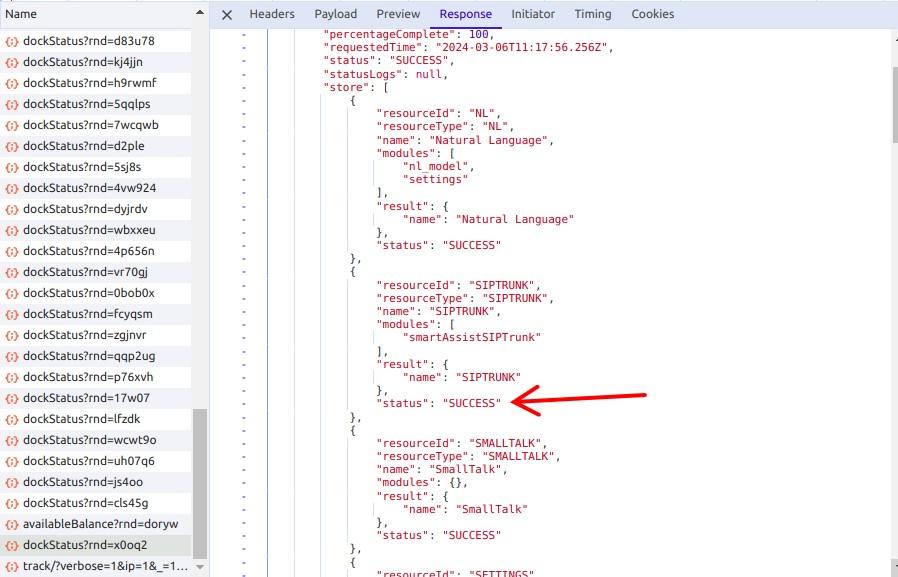Switch to the Payload tab
Viewport: 898px width, 577px height.
click(336, 14)
